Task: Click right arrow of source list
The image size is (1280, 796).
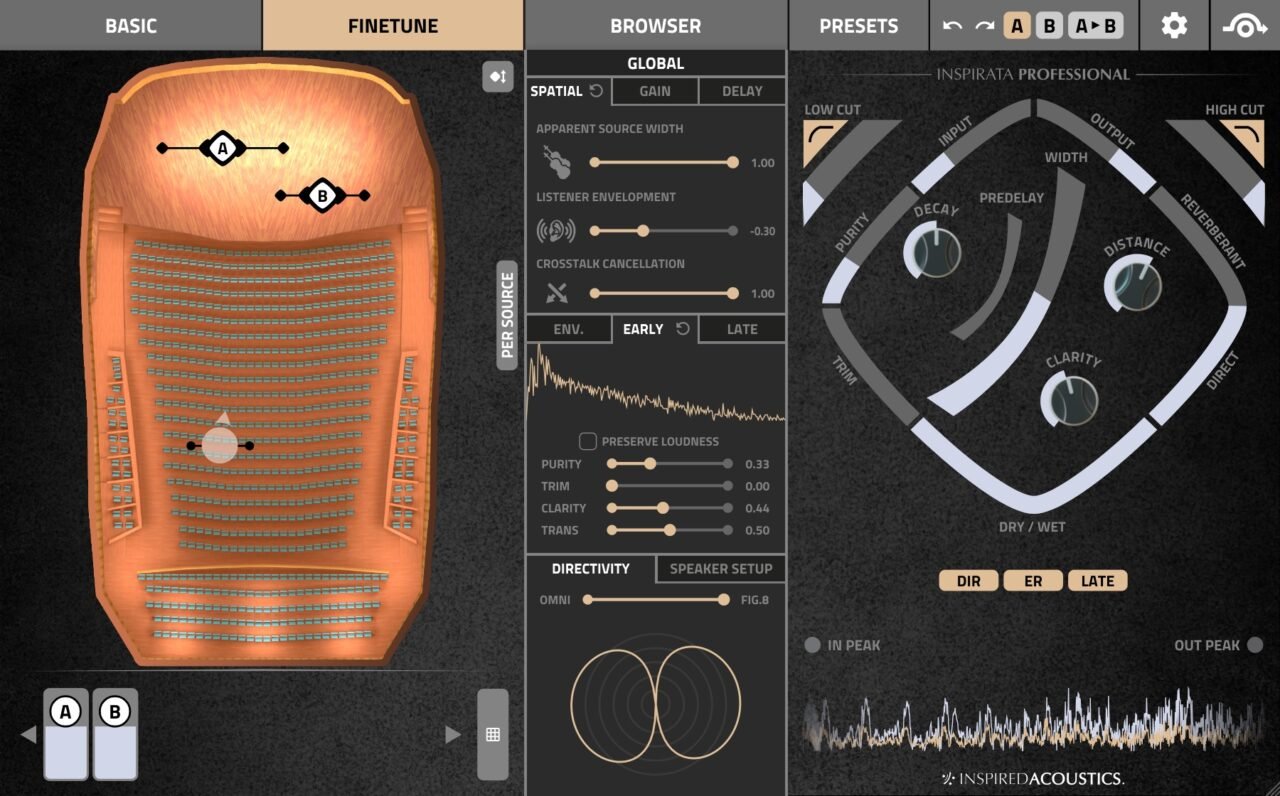Action: click(x=453, y=735)
